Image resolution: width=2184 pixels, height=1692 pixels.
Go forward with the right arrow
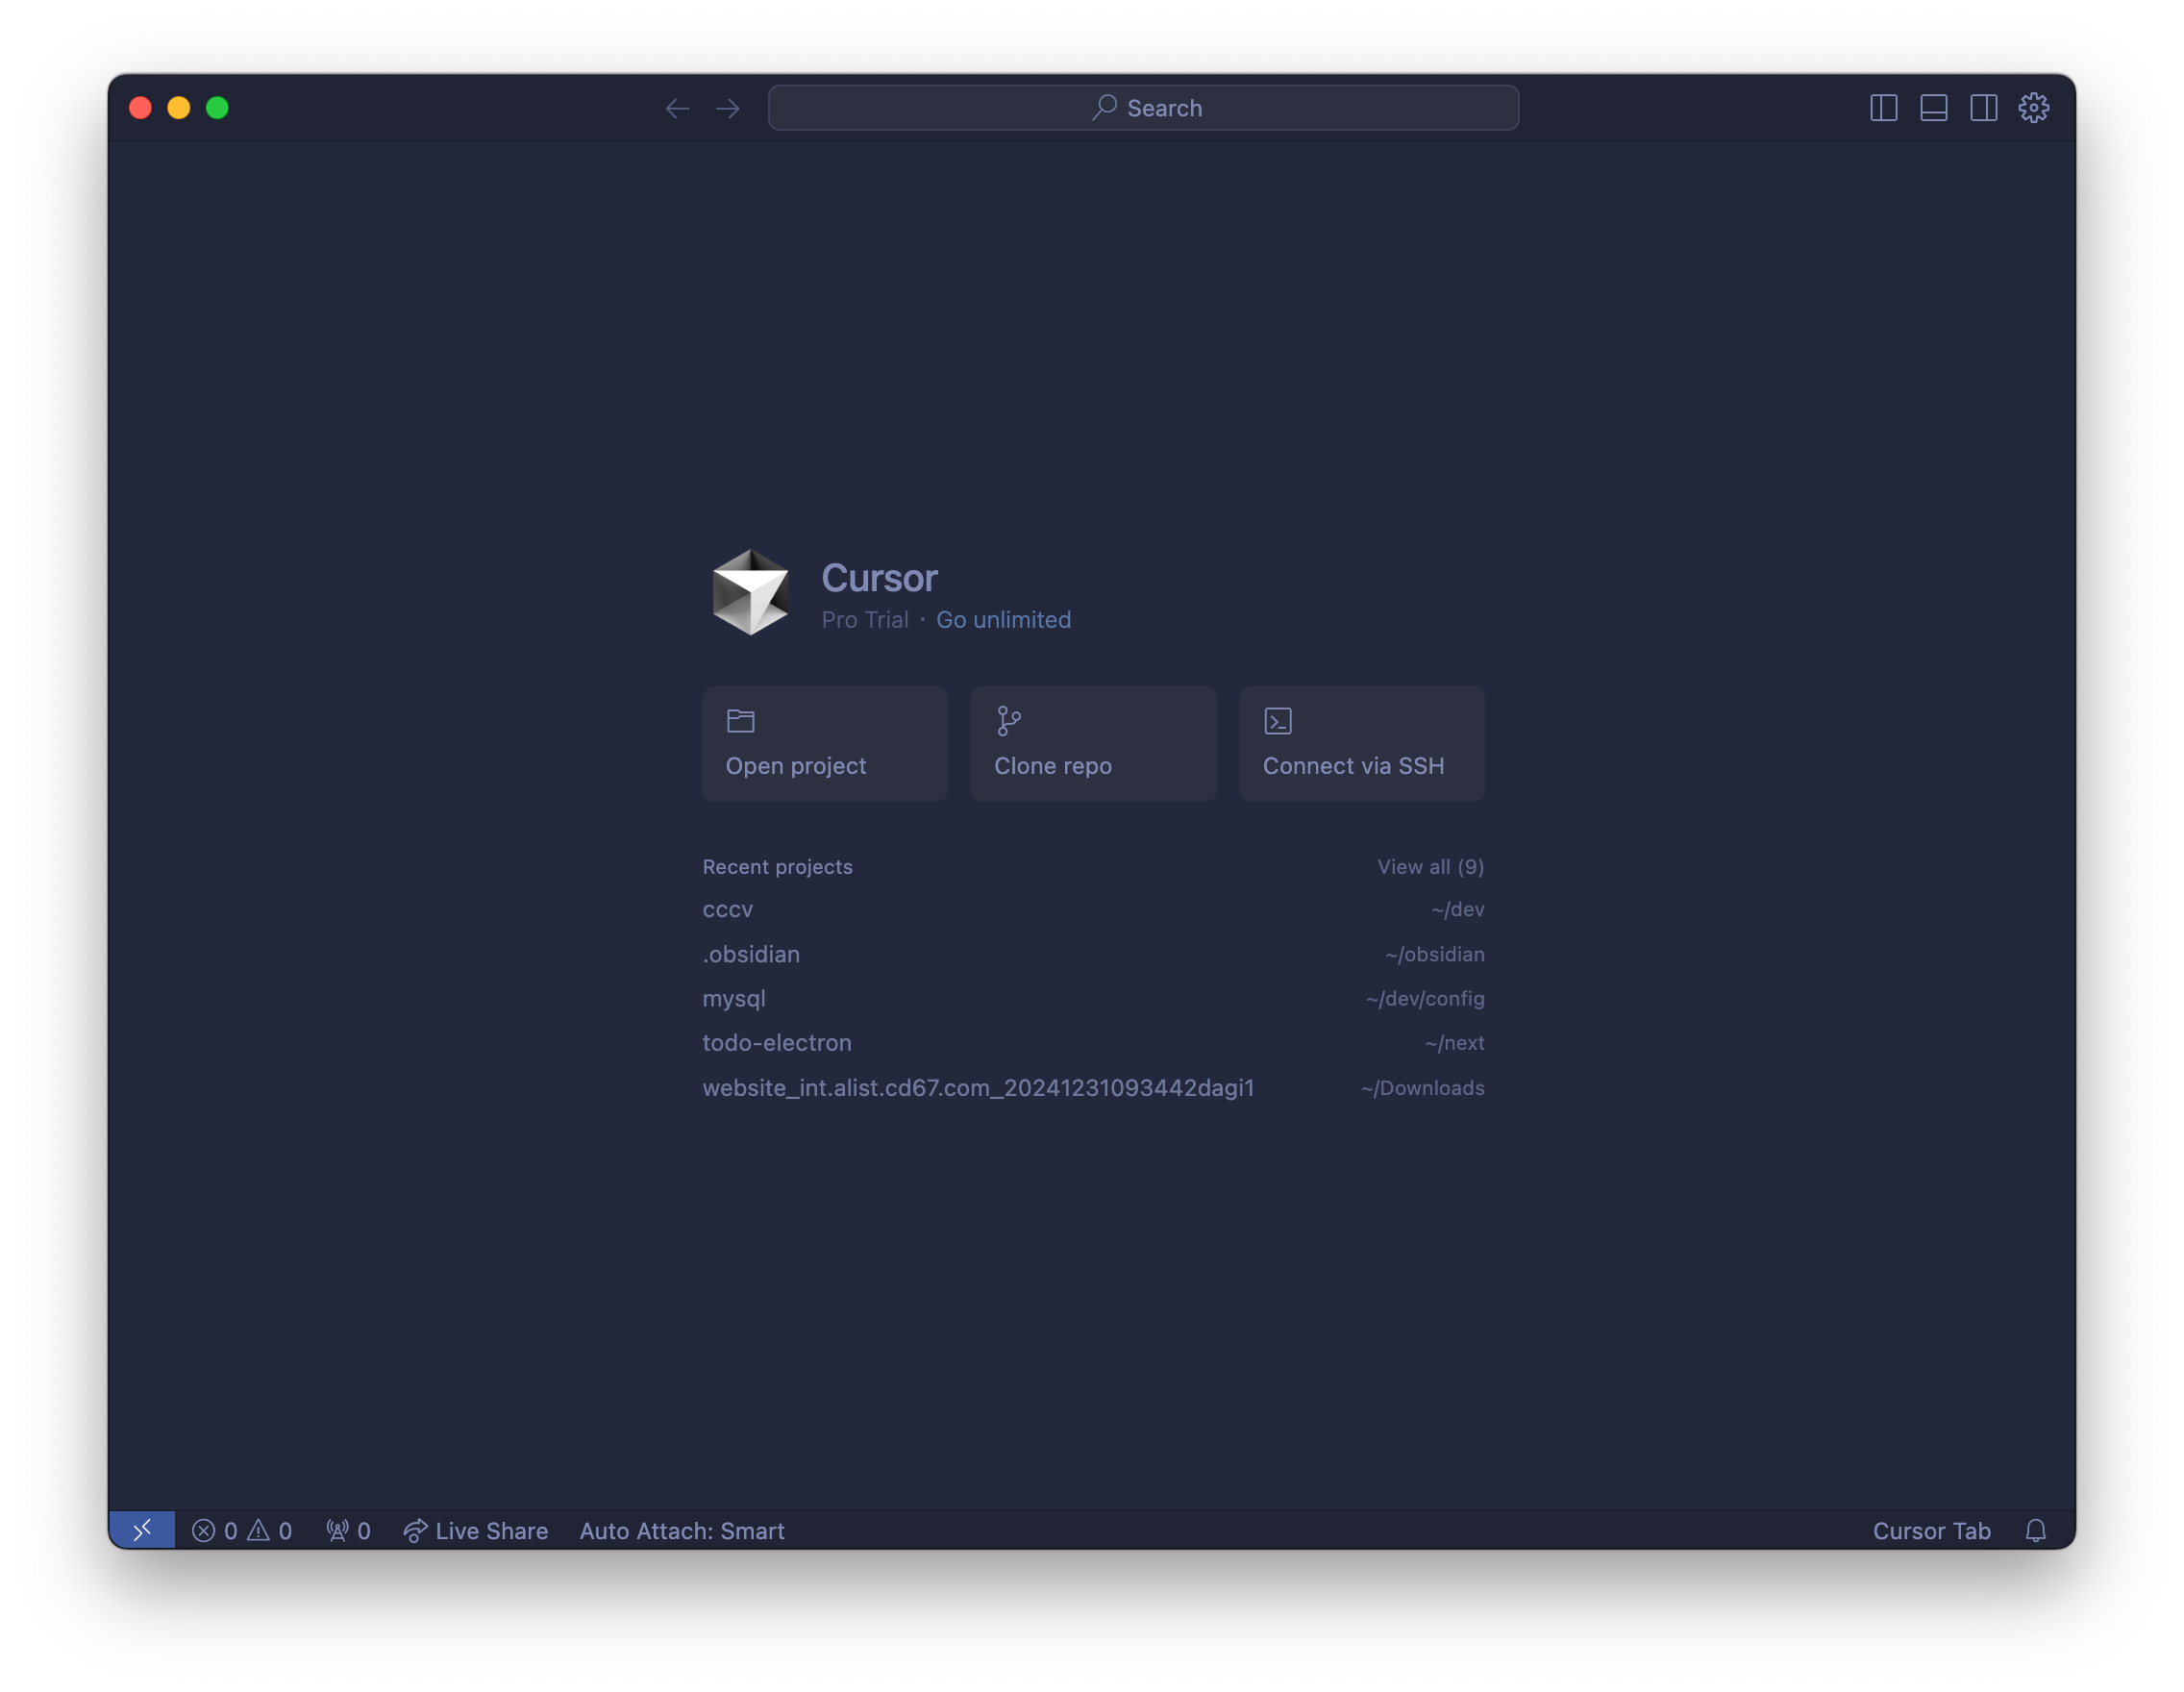[728, 108]
